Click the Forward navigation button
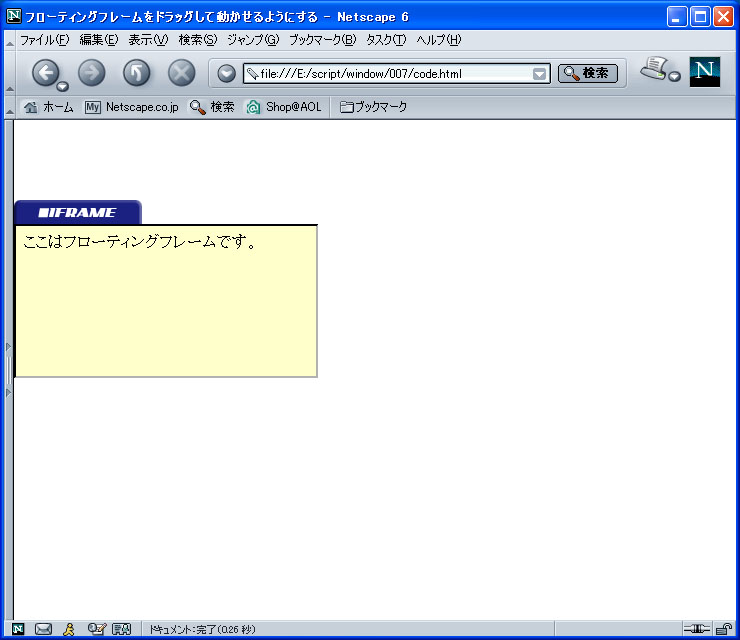This screenshot has width=740, height=640. pos(91,73)
